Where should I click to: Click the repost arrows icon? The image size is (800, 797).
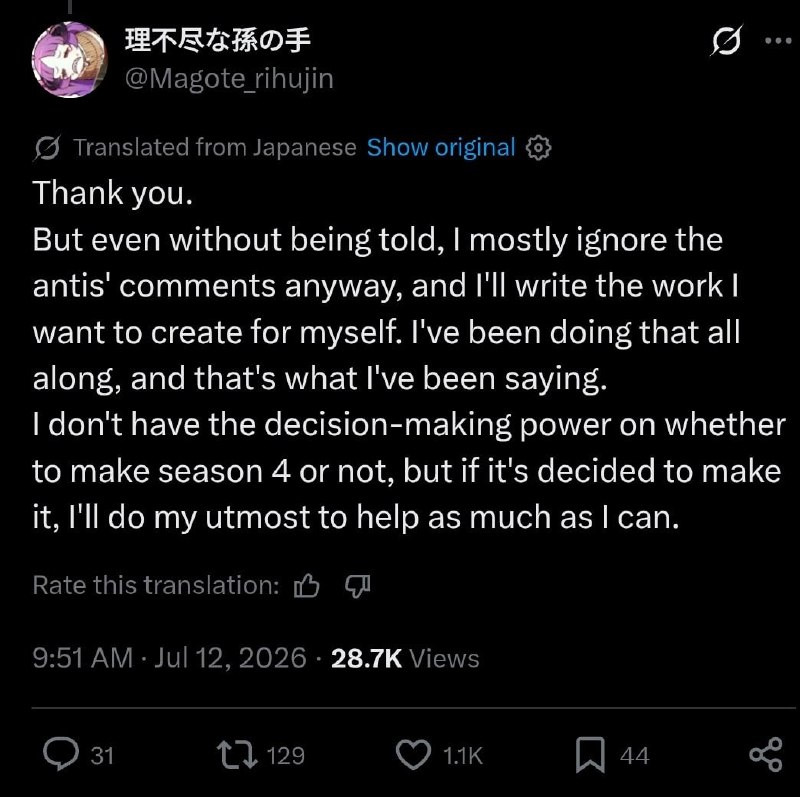(x=237, y=755)
